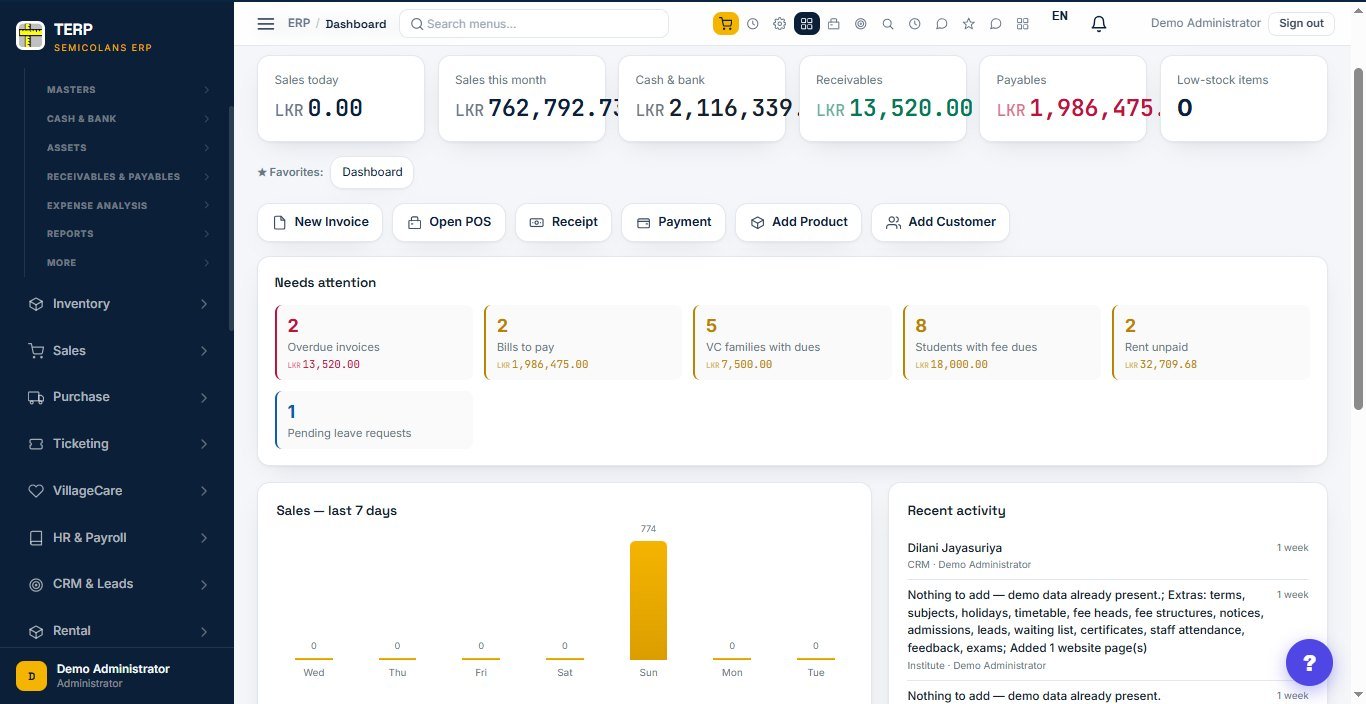
Task: Click the Ticketing ticket icon in sidebar
Action: 36,444
